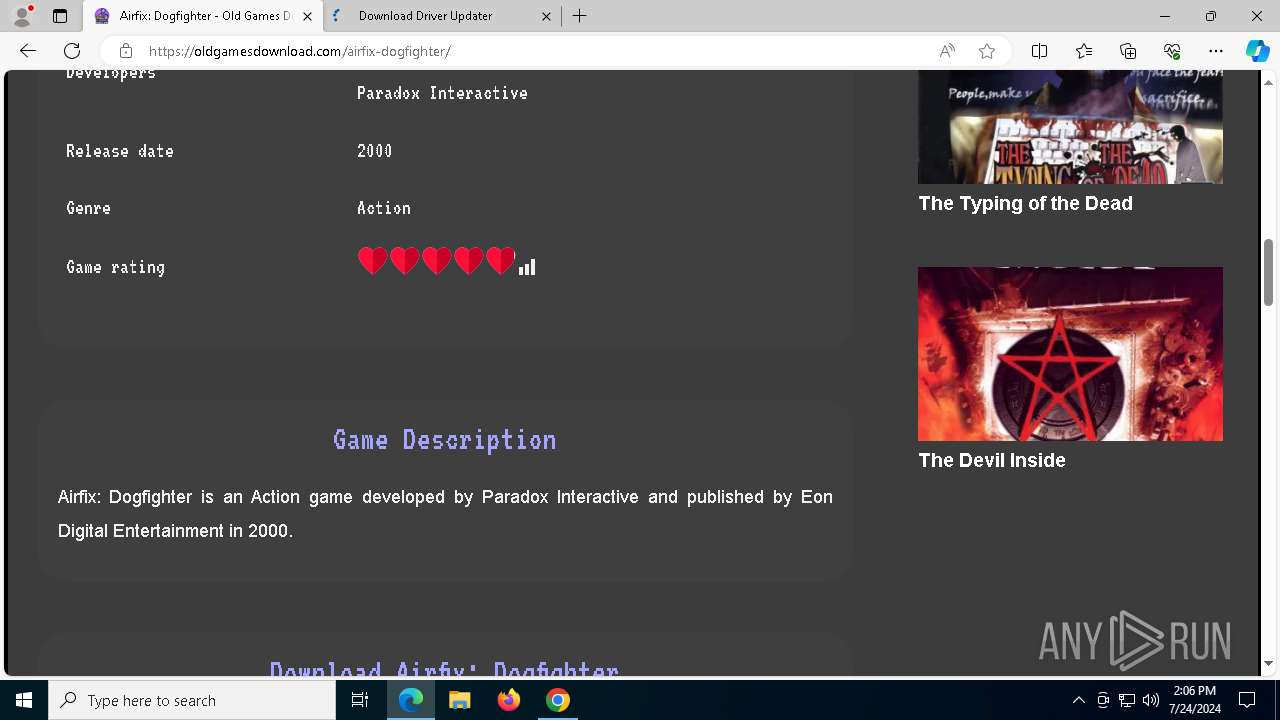Click the taskbar search box
This screenshot has width=1280, height=720.
192,700
